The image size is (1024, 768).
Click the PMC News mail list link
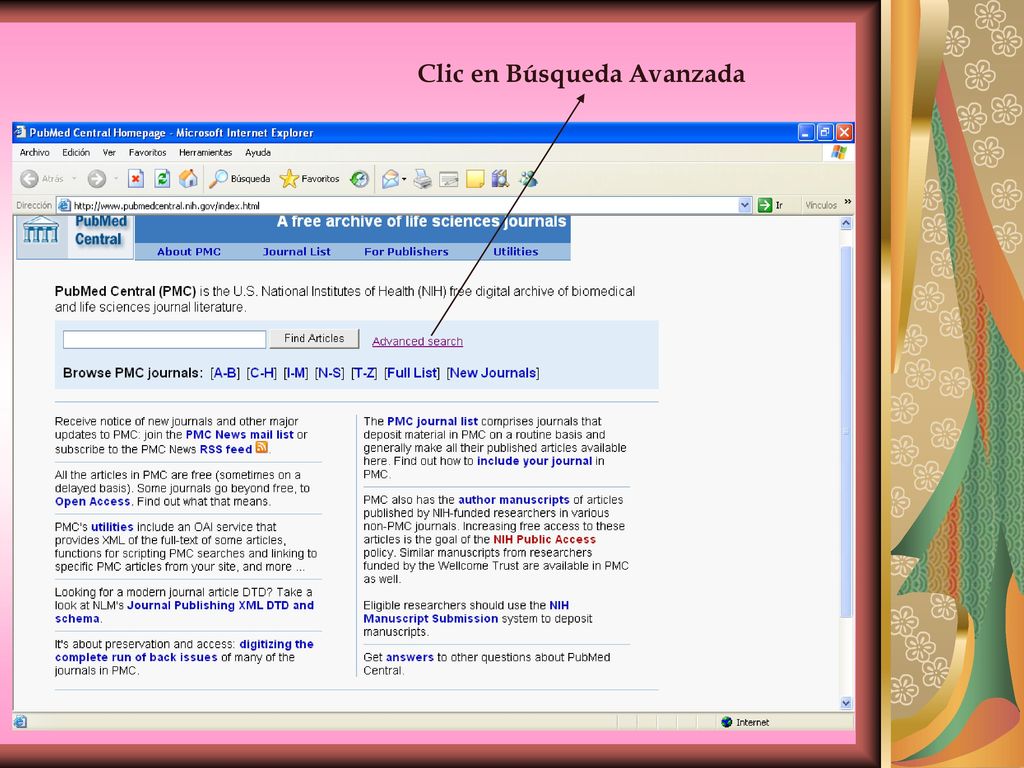click(x=240, y=435)
